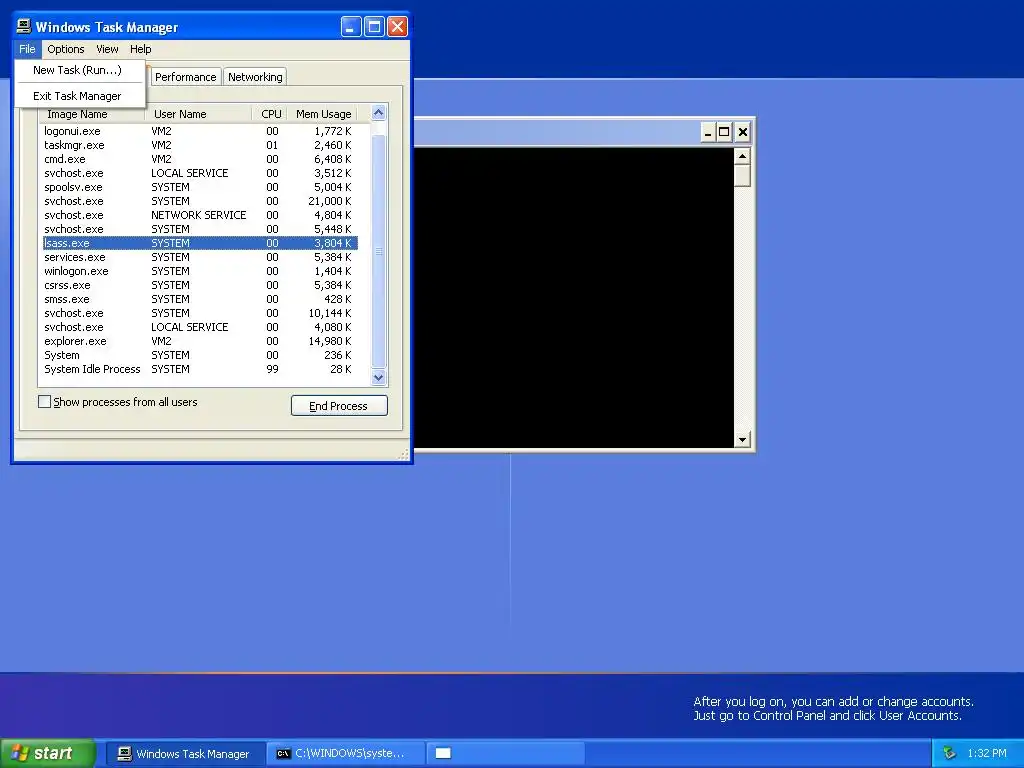Select svchost.exe row using 21,000 K
This screenshot has height=768, width=1024.
pyautogui.click(x=199, y=201)
